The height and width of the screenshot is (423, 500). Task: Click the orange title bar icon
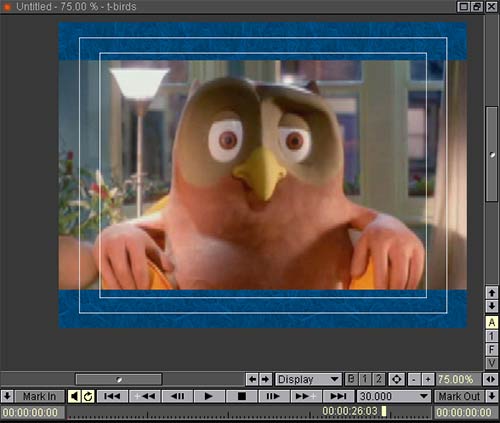7,6
